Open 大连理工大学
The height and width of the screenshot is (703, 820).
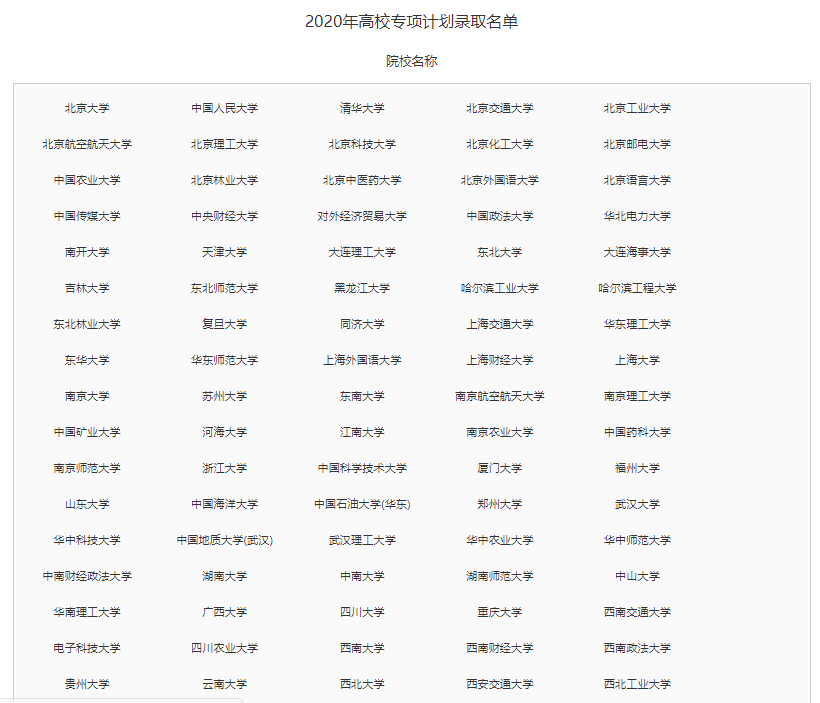click(362, 252)
